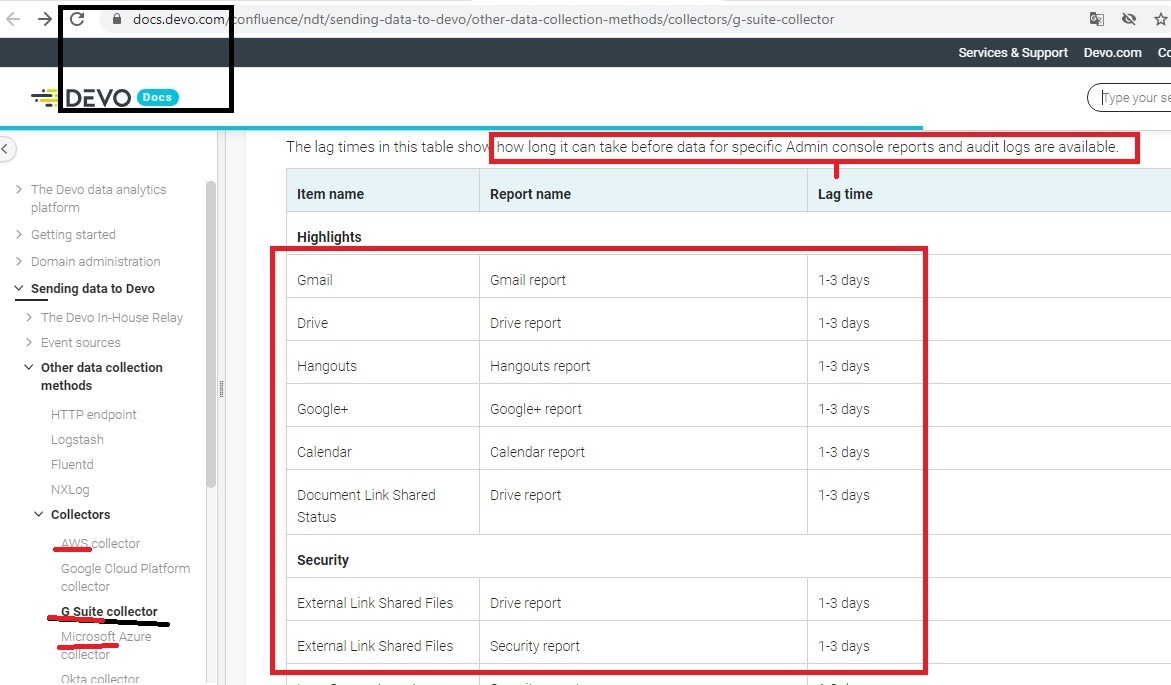Screen dimensions: 1171x685
Task: Open the AWS collector page
Action: [x=100, y=544]
